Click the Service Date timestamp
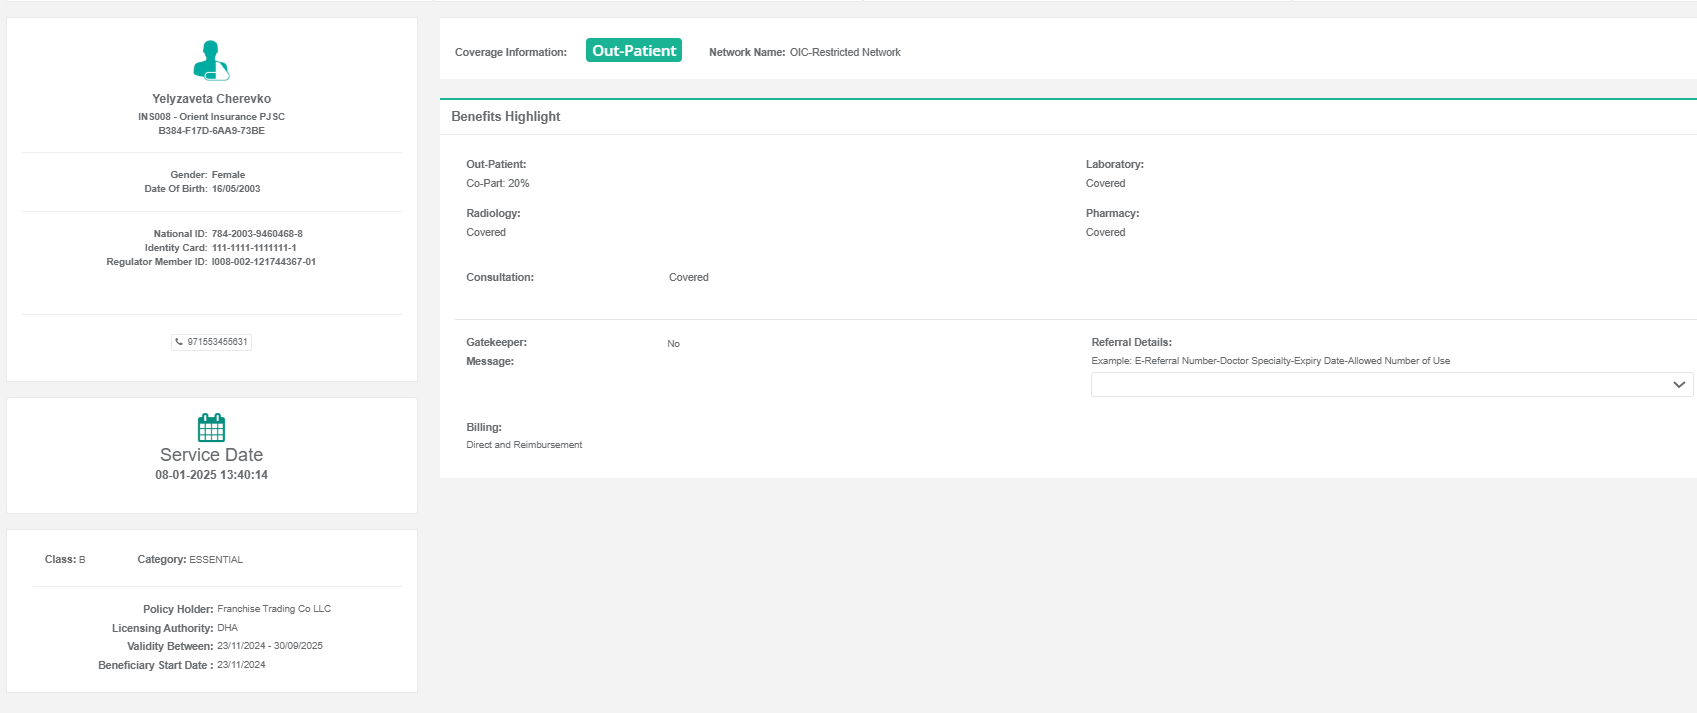Screen dimensions: 1697x713 coord(211,475)
